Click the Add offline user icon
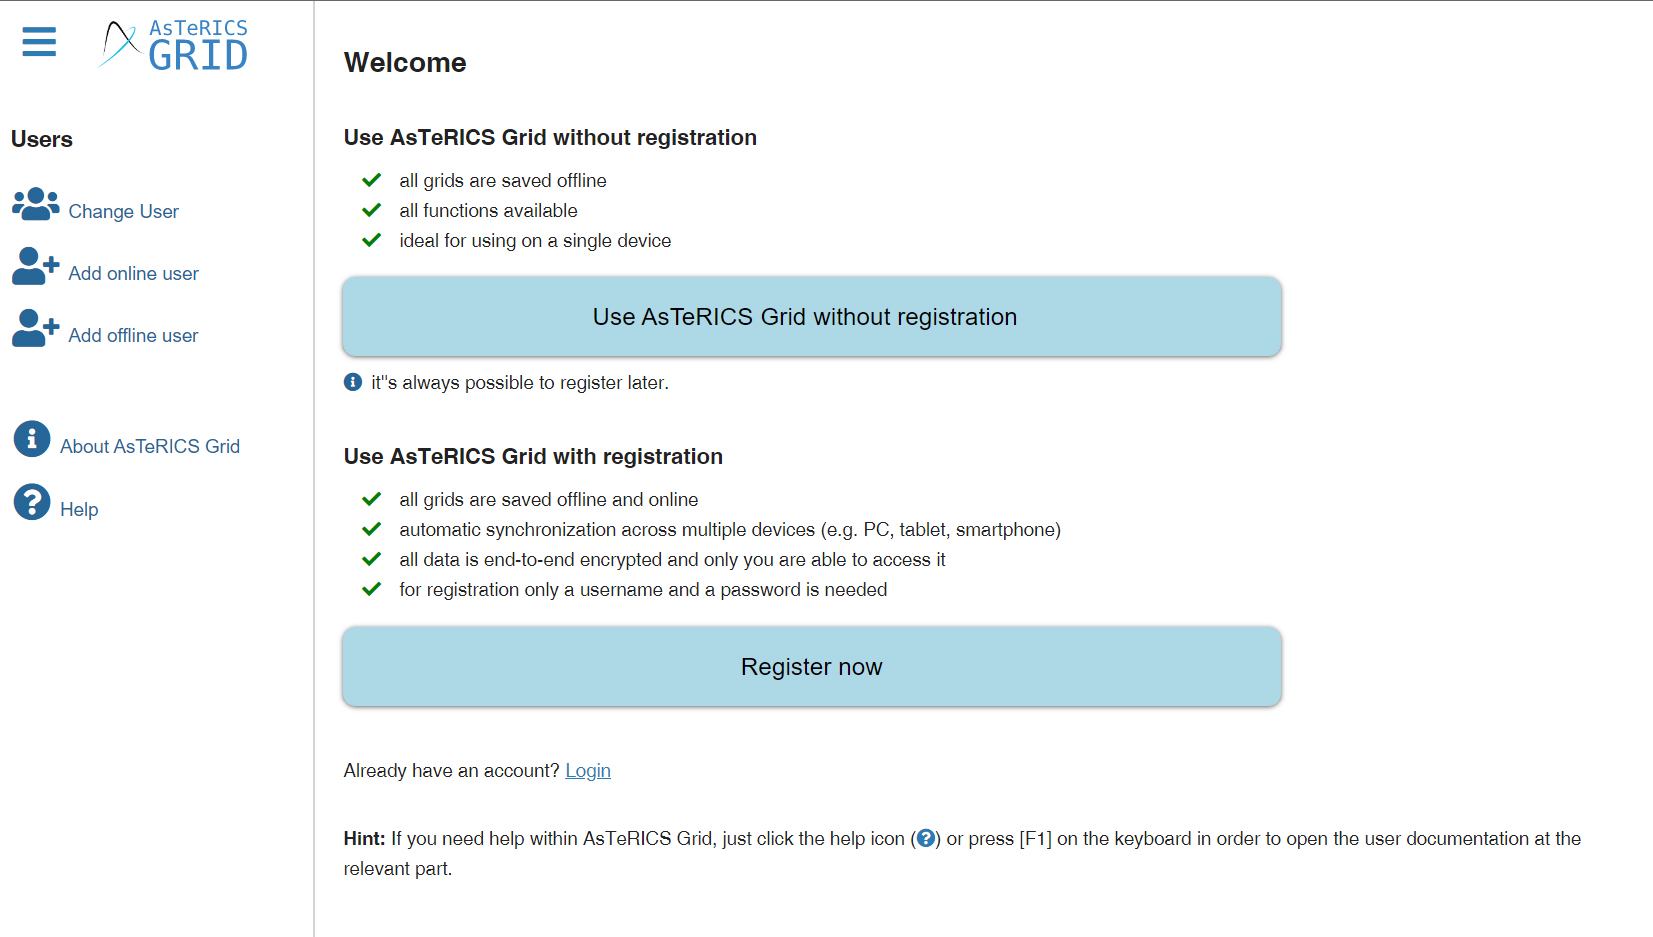 [x=35, y=328]
